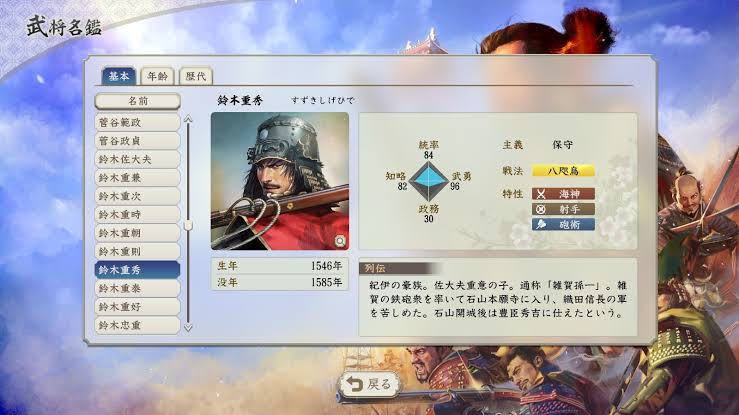Image resolution: width=739 pixels, height=415 pixels.
Task: Select 鈴木重兼 in the name list
Action: (137, 178)
